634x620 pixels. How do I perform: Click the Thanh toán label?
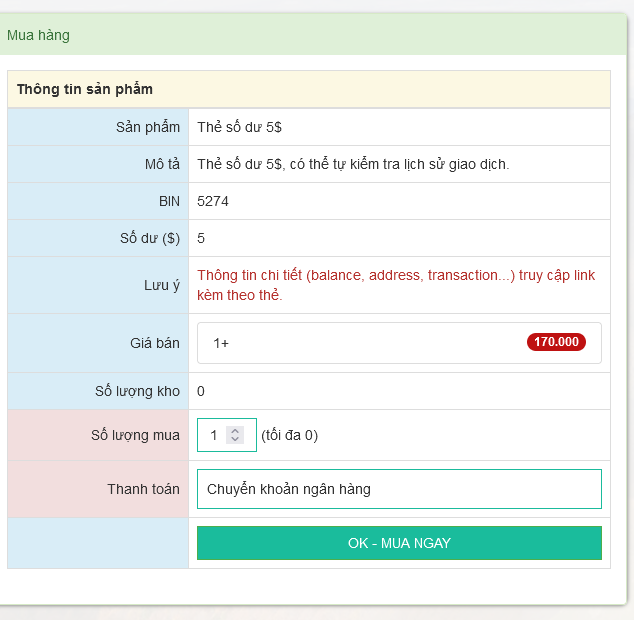click(x=144, y=489)
